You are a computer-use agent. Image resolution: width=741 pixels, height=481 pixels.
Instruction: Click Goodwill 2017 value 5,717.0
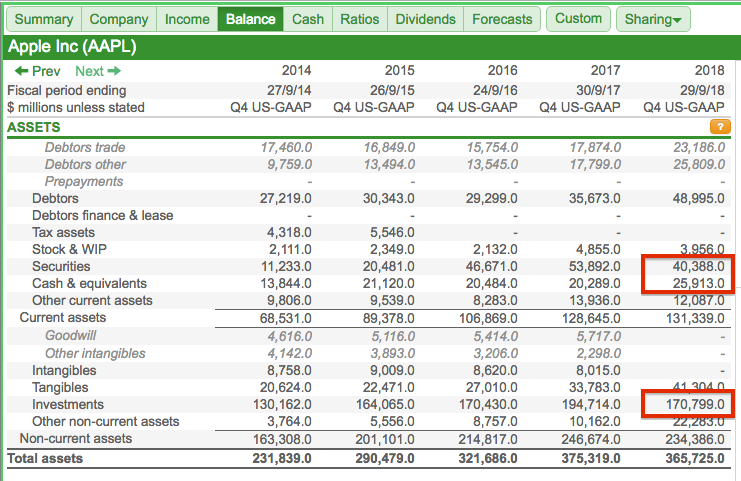pos(598,336)
